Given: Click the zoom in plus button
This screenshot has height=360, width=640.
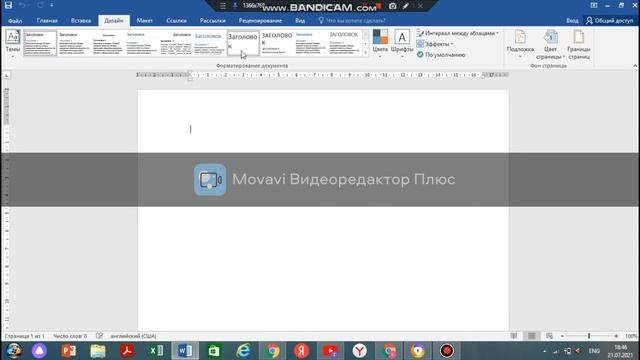Looking at the screenshot, I should tap(616, 336).
